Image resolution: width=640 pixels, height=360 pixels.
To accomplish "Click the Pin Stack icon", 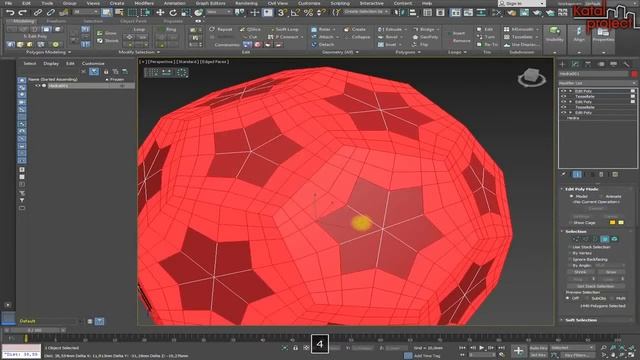I will click(x=564, y=174).
